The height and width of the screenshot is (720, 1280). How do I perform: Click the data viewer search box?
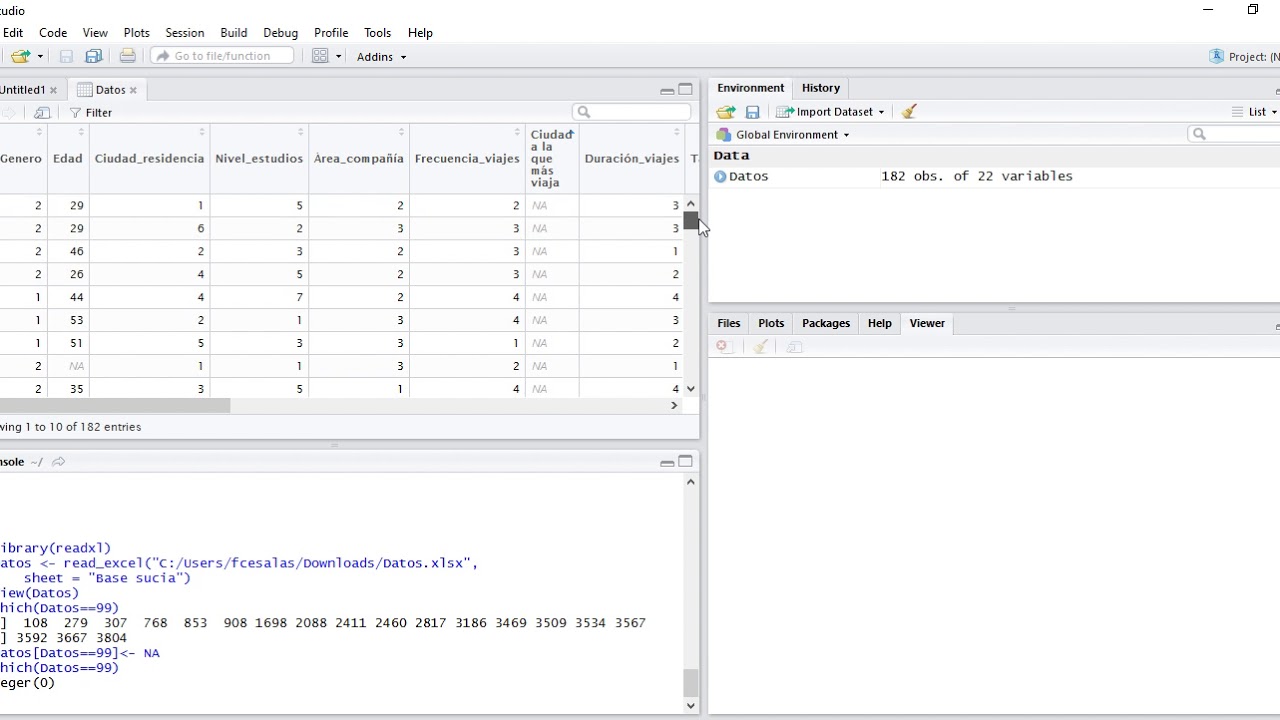632,112
